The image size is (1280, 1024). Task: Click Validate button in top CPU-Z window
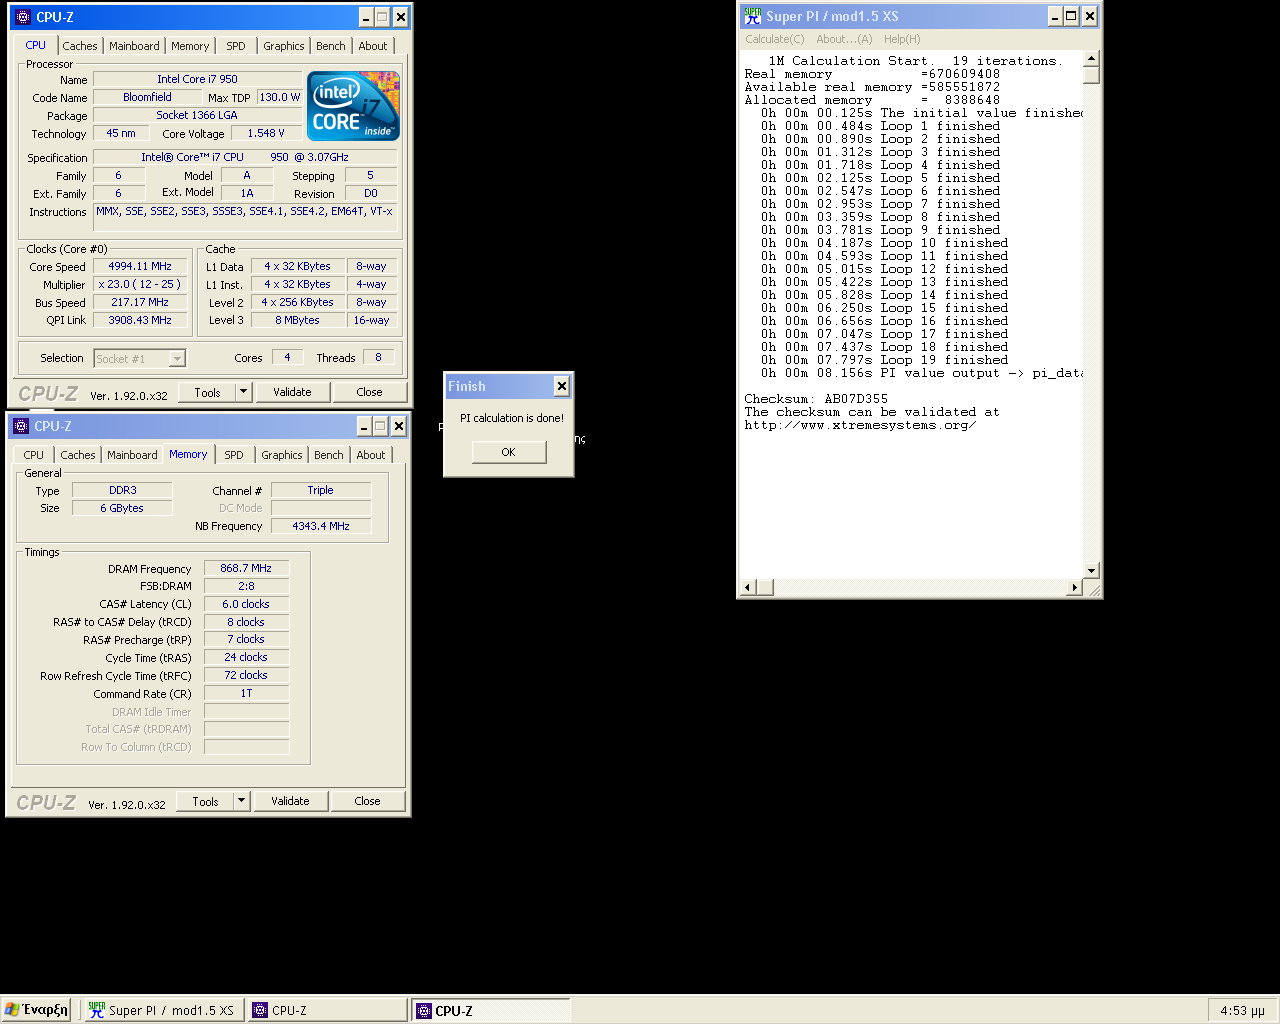tap(292, 392)
